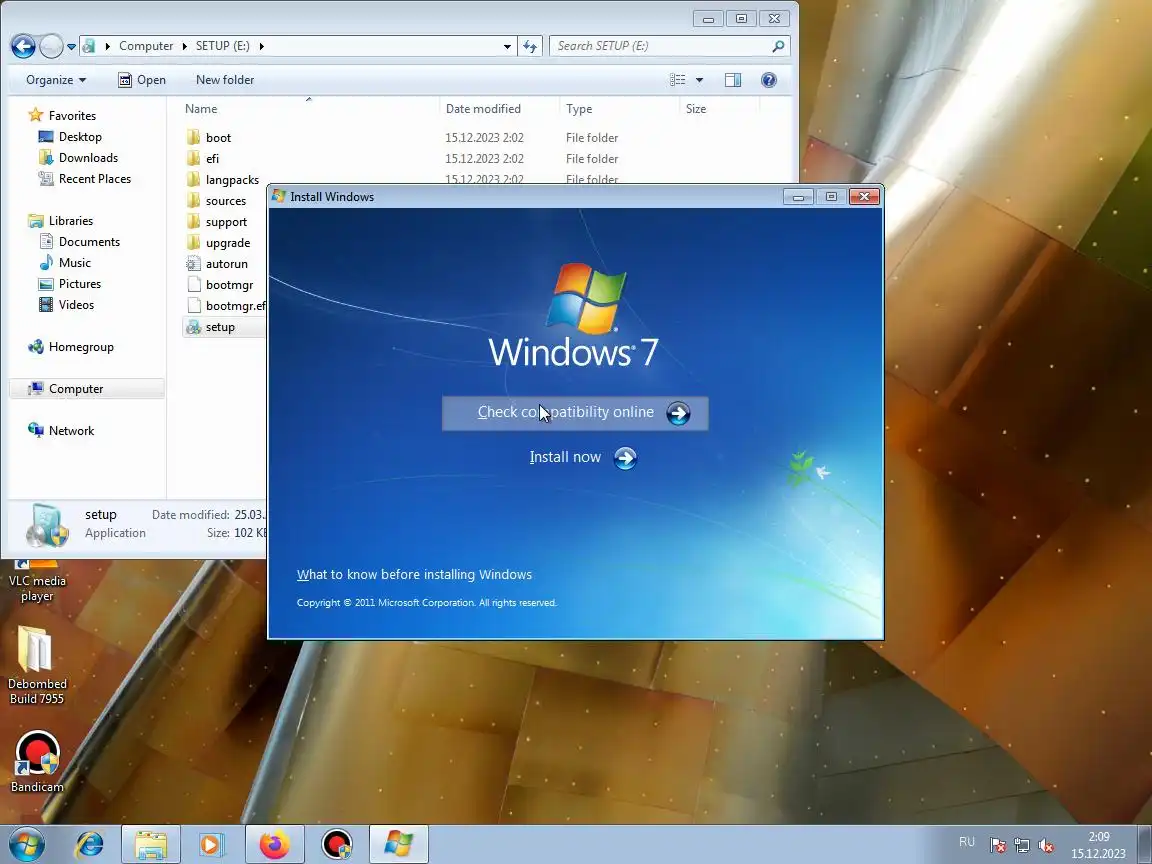Open Documents library
The image size is (1152, 864).
point(89,242)
